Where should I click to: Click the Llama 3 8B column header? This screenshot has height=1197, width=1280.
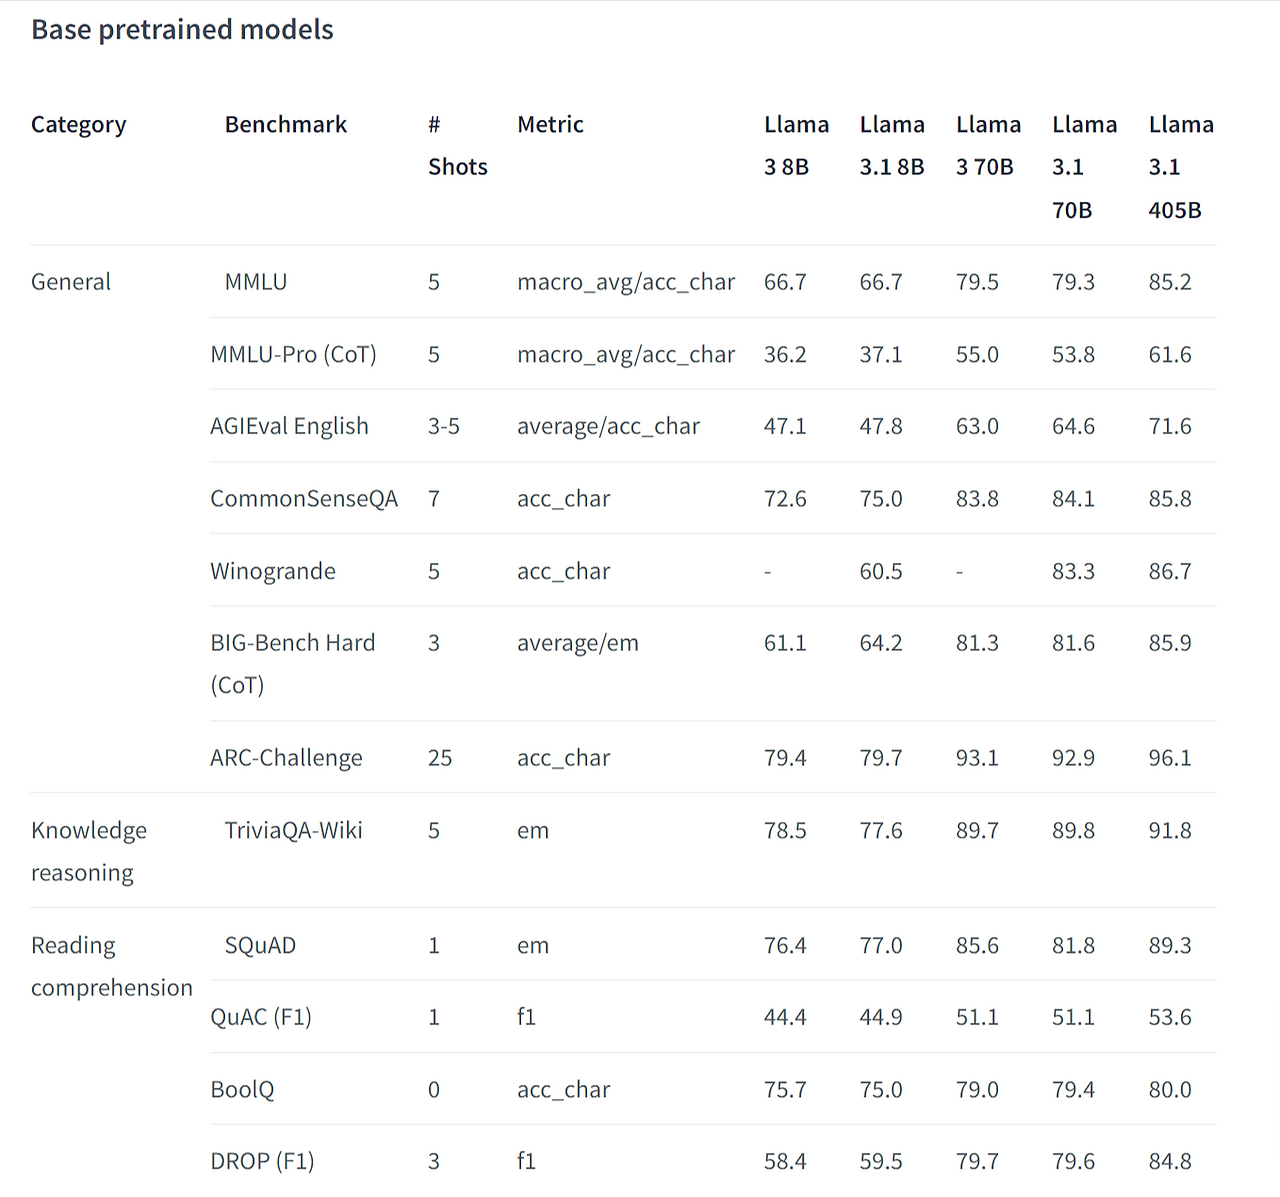coord(796,146)
